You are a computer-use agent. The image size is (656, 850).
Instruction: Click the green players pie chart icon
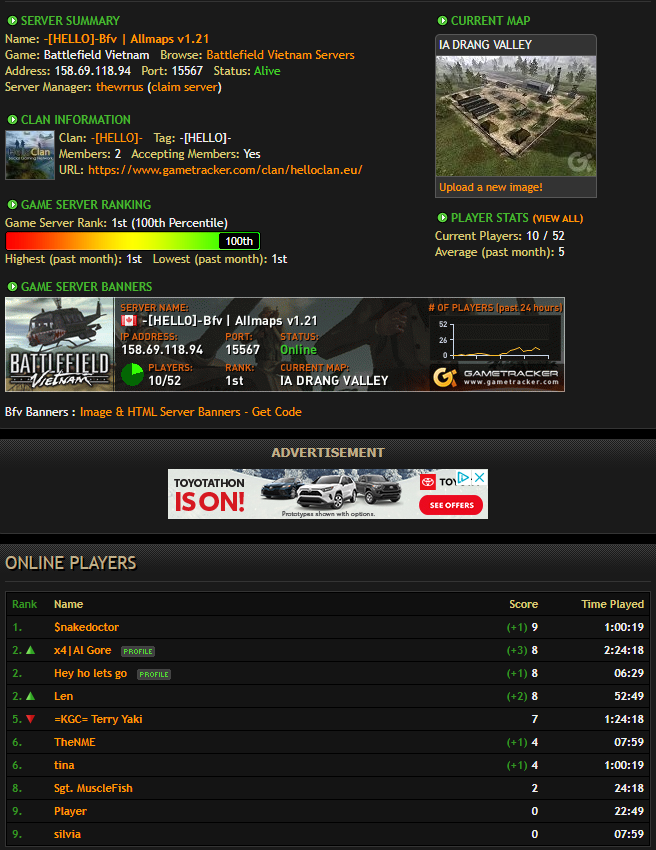[x=132, y=375]
